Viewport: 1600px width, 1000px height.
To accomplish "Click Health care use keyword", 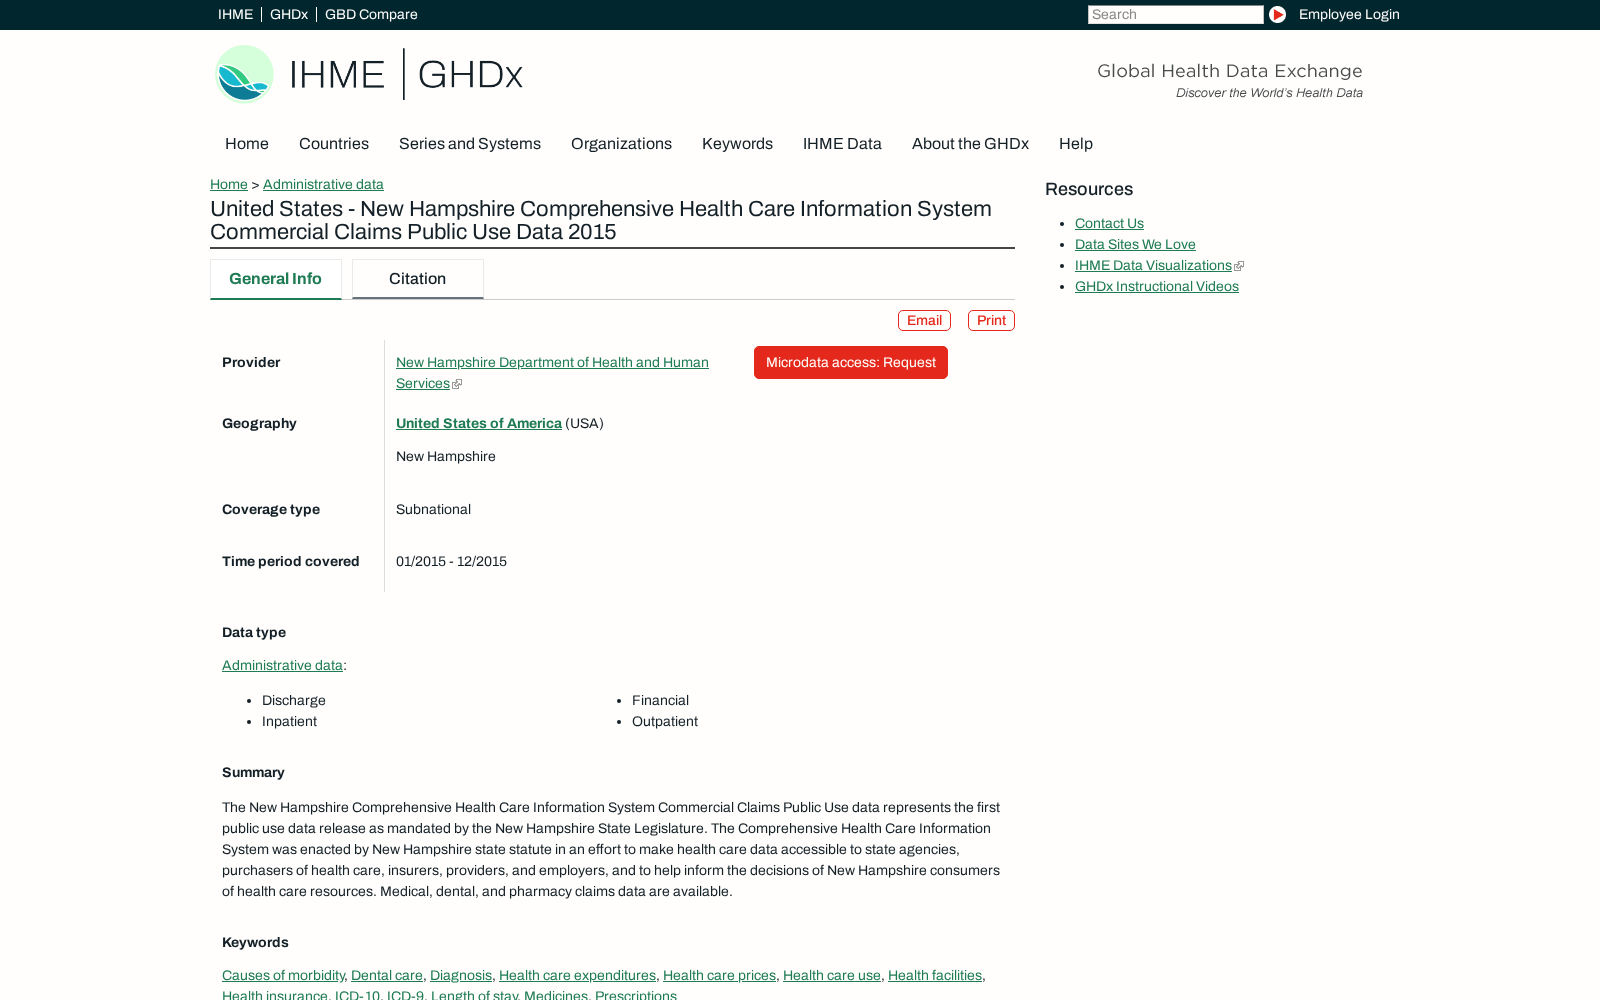I will [x=832, y=975].
